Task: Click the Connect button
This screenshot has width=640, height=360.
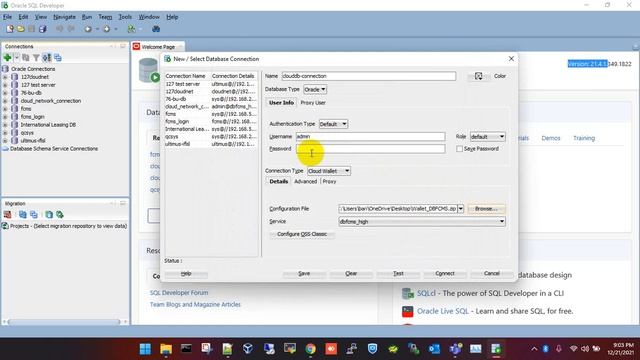Action: [445, 273]
